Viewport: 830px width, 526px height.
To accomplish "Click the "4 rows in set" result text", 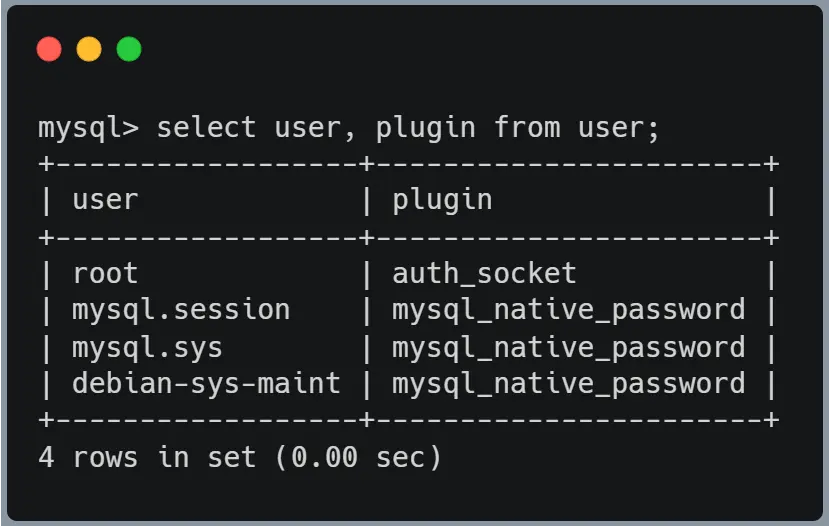I will click(x=147, y=457).
